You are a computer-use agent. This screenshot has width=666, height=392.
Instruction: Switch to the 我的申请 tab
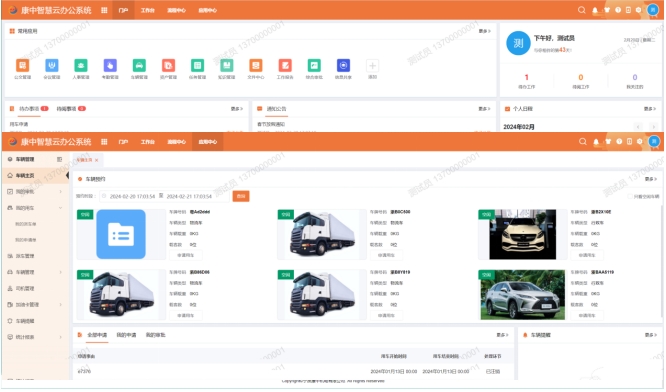tap(126, 336)
